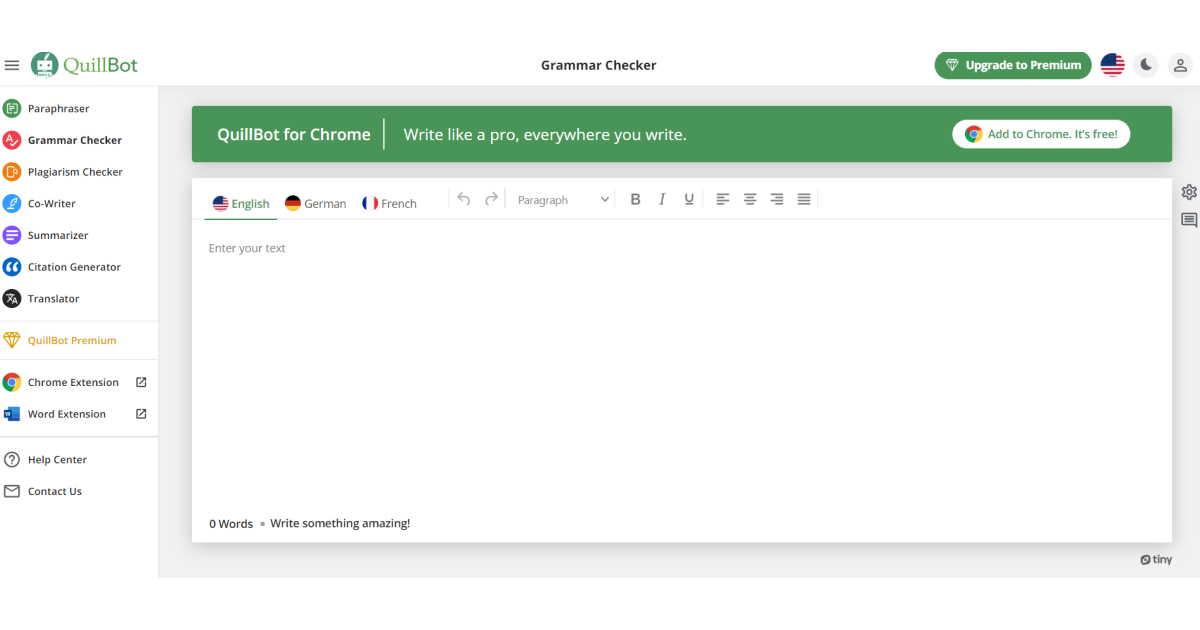This screenshot has height=630, width=1200.
Task: Click the Citation Generator quote icon
Action: pos(12,267)
